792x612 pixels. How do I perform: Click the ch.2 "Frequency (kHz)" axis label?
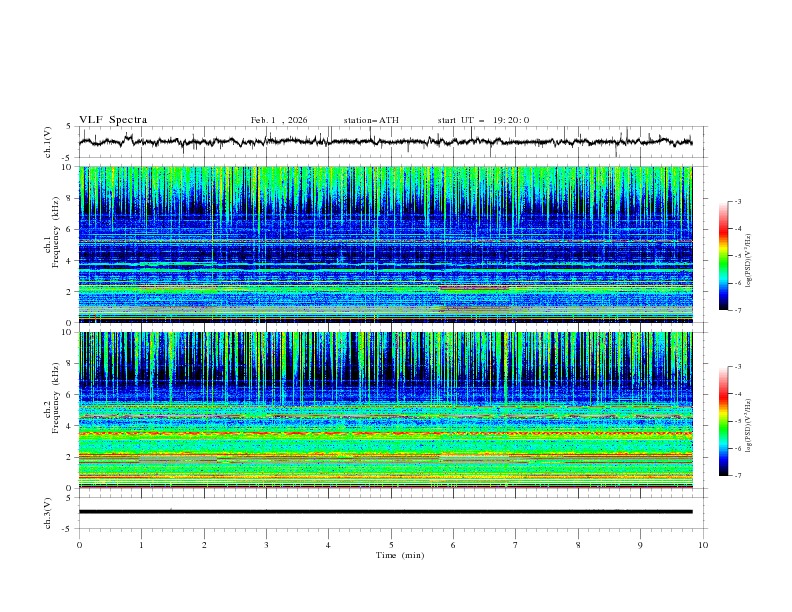click(x=56, y=398)
